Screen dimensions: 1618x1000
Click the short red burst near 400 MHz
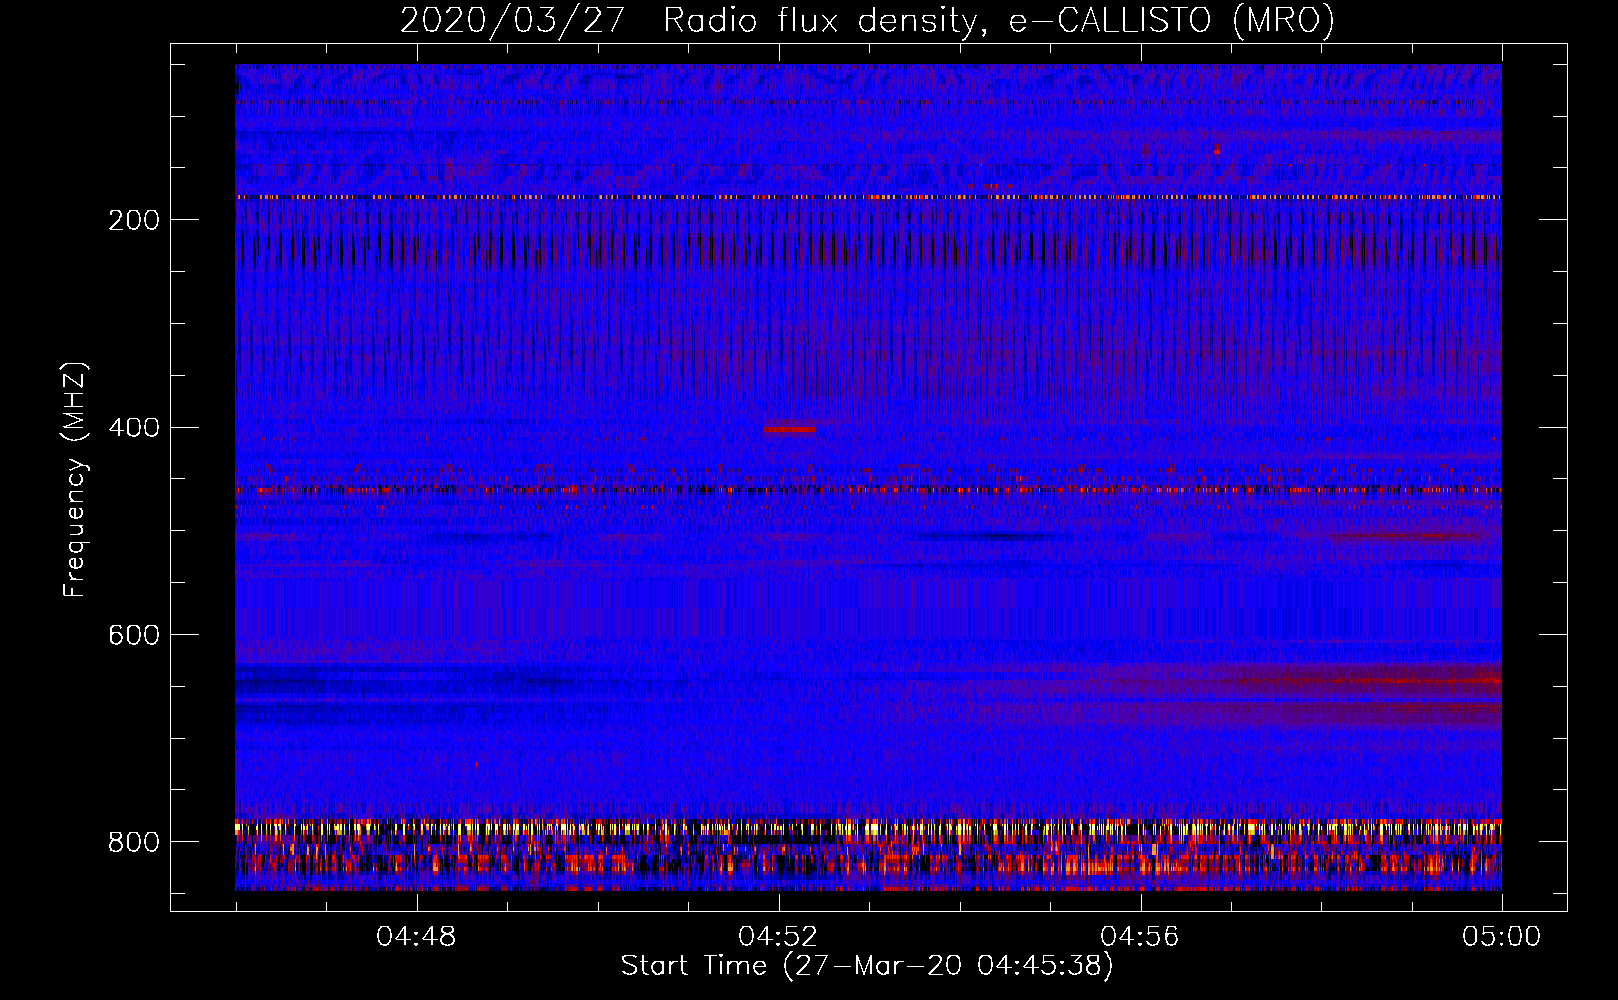click(x=790, y=429)
